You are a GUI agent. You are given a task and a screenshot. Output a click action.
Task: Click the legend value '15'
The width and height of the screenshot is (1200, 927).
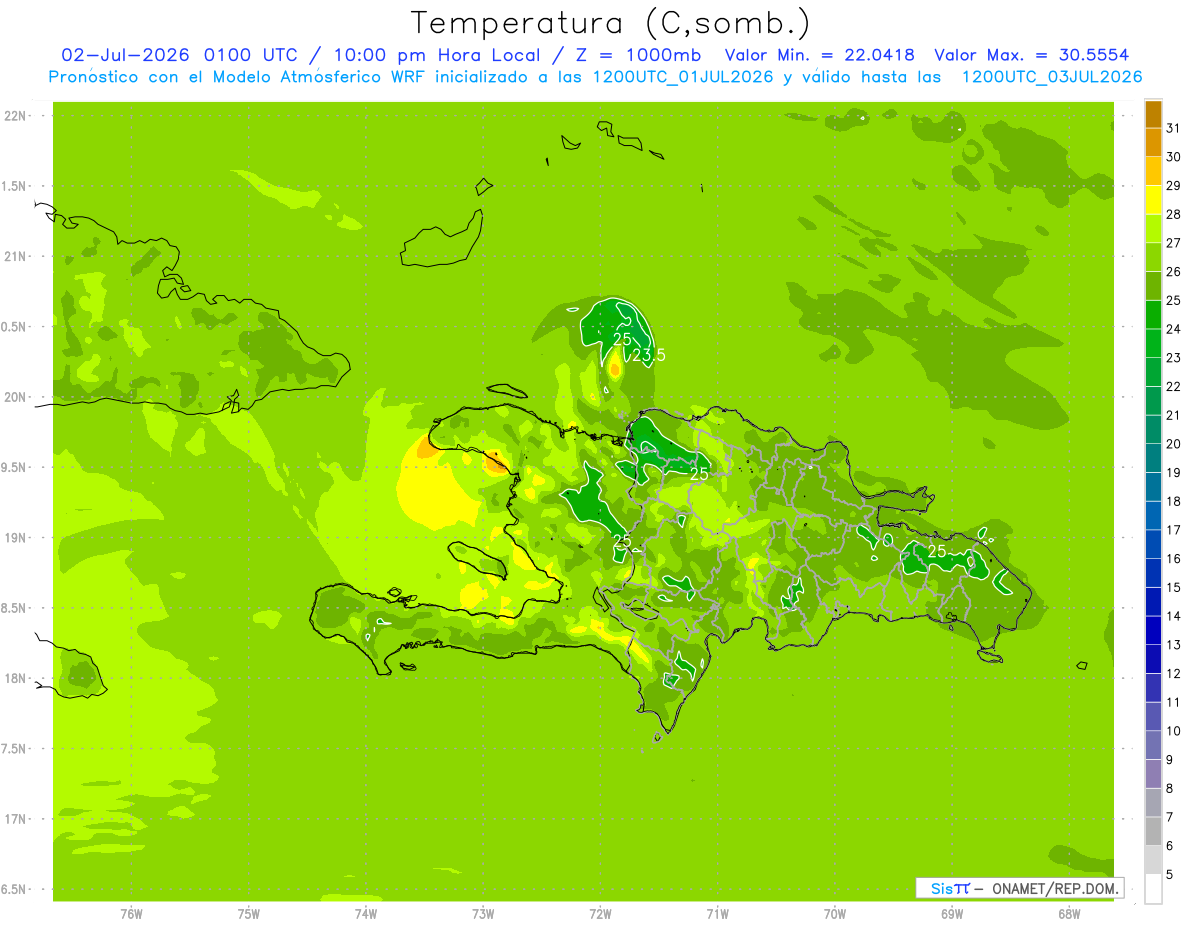pos(1174,587)
